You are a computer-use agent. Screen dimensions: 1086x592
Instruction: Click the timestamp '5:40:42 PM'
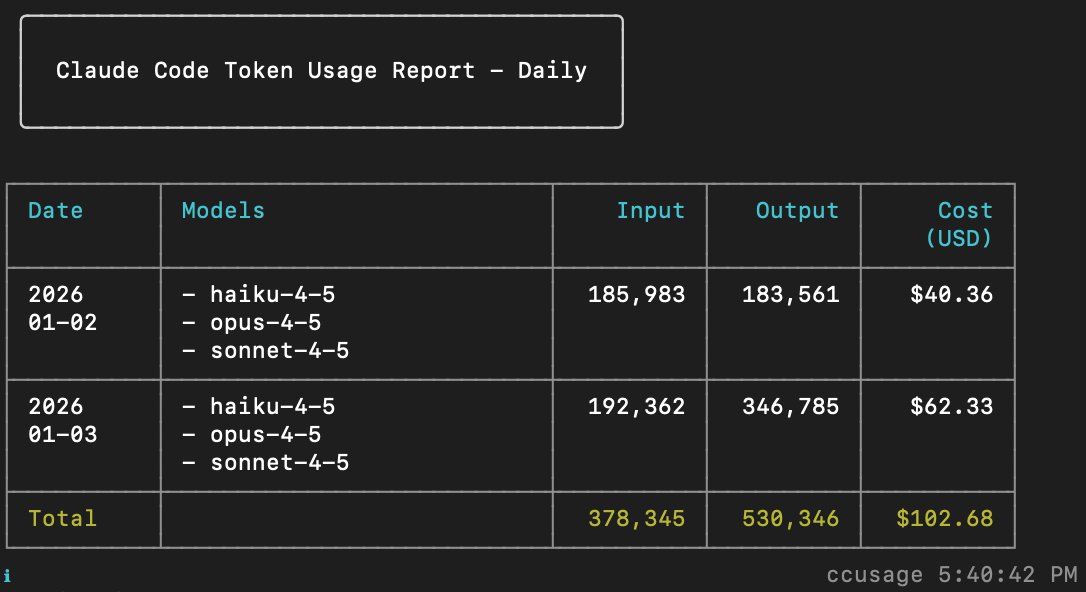coord(1008,575)
